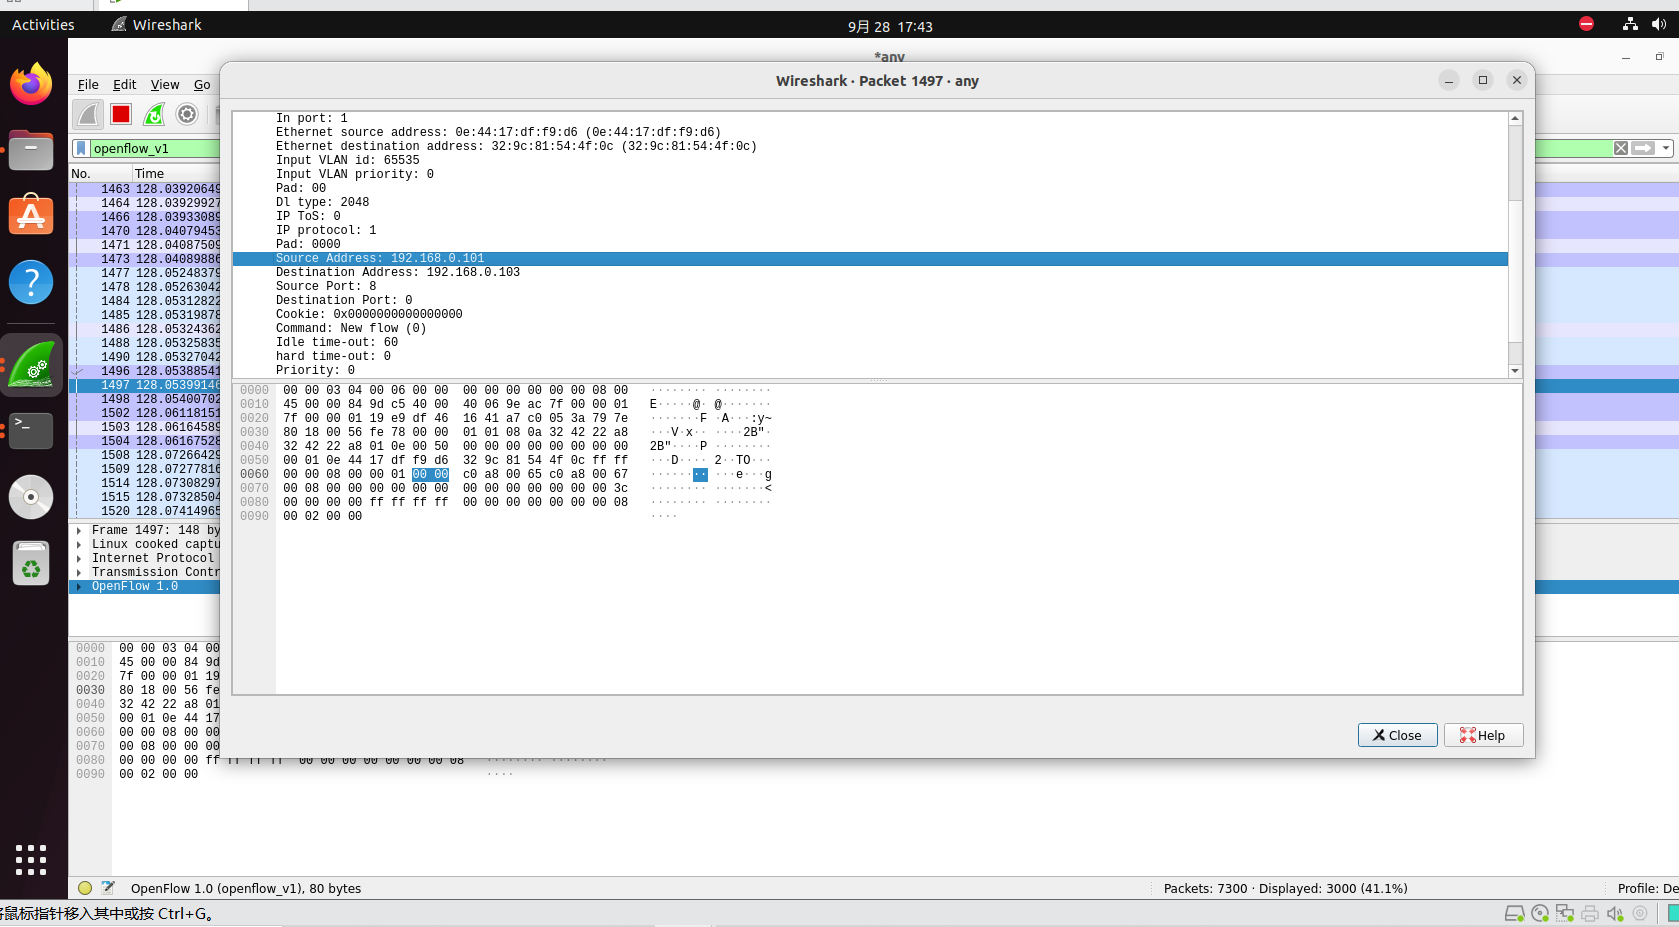The height and width of the screenshot is (927, 1679).
Task: Click the scroll-down arrow in packet details
Action: [x=1515, y=371]
